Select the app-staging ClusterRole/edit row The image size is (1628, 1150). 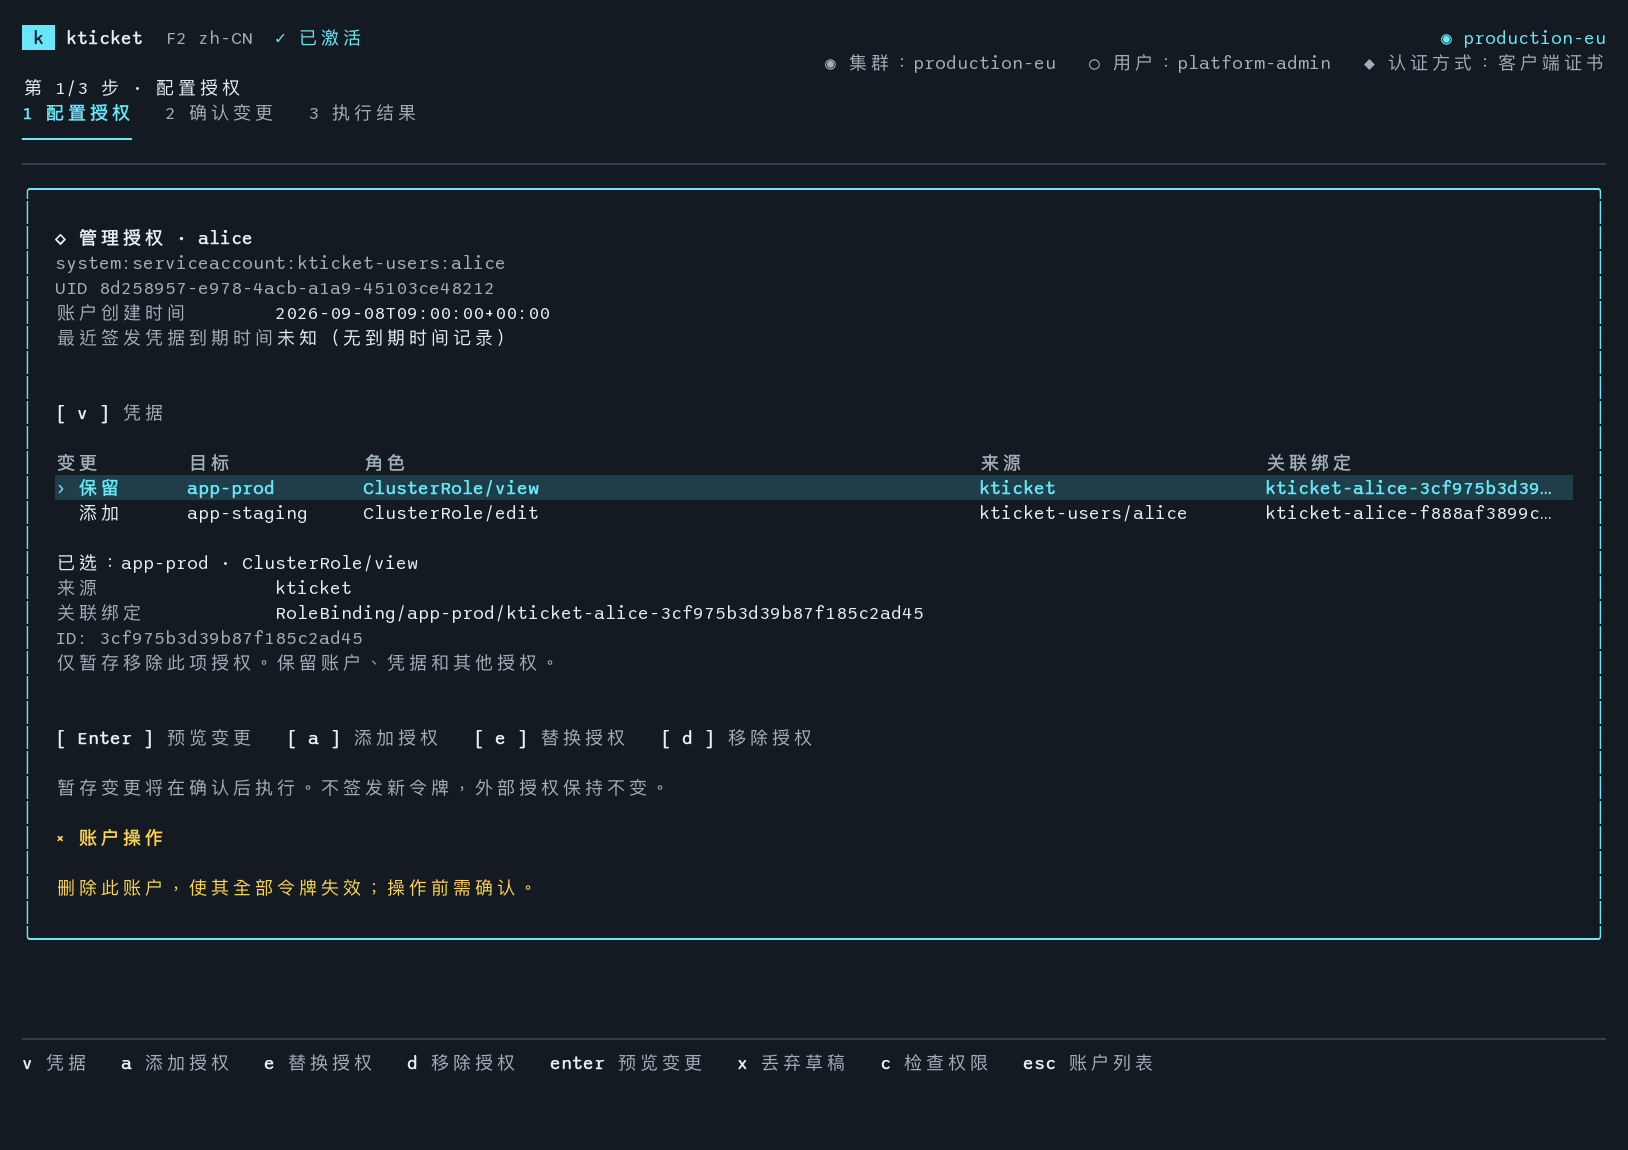(814, 513)
